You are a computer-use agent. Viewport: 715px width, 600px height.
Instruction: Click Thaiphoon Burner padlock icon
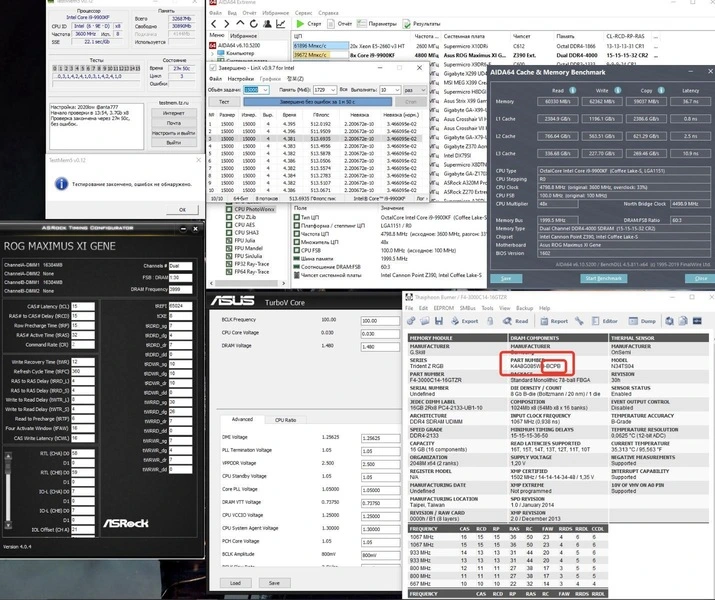[x=490, y=321]
